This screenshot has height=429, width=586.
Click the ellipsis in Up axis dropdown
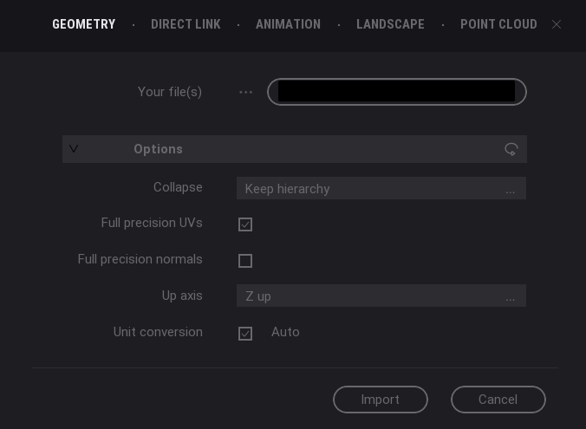pyautogui.click(x=510, y=299)
